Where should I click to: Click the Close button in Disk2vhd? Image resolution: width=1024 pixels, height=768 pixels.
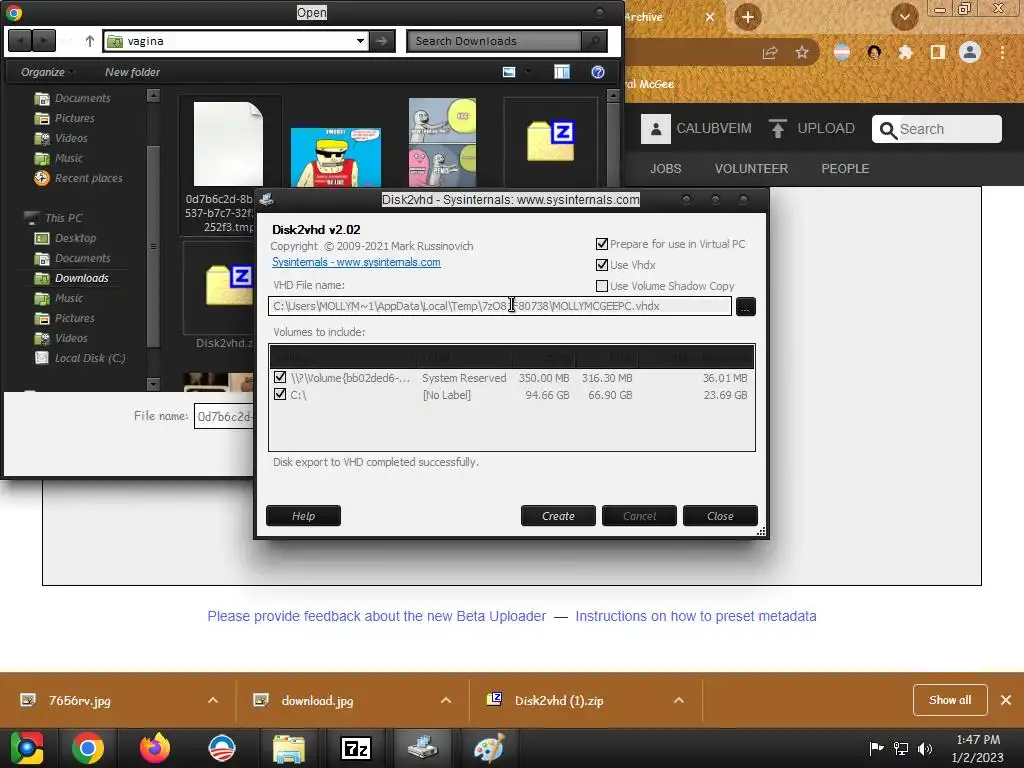[720, 516]
